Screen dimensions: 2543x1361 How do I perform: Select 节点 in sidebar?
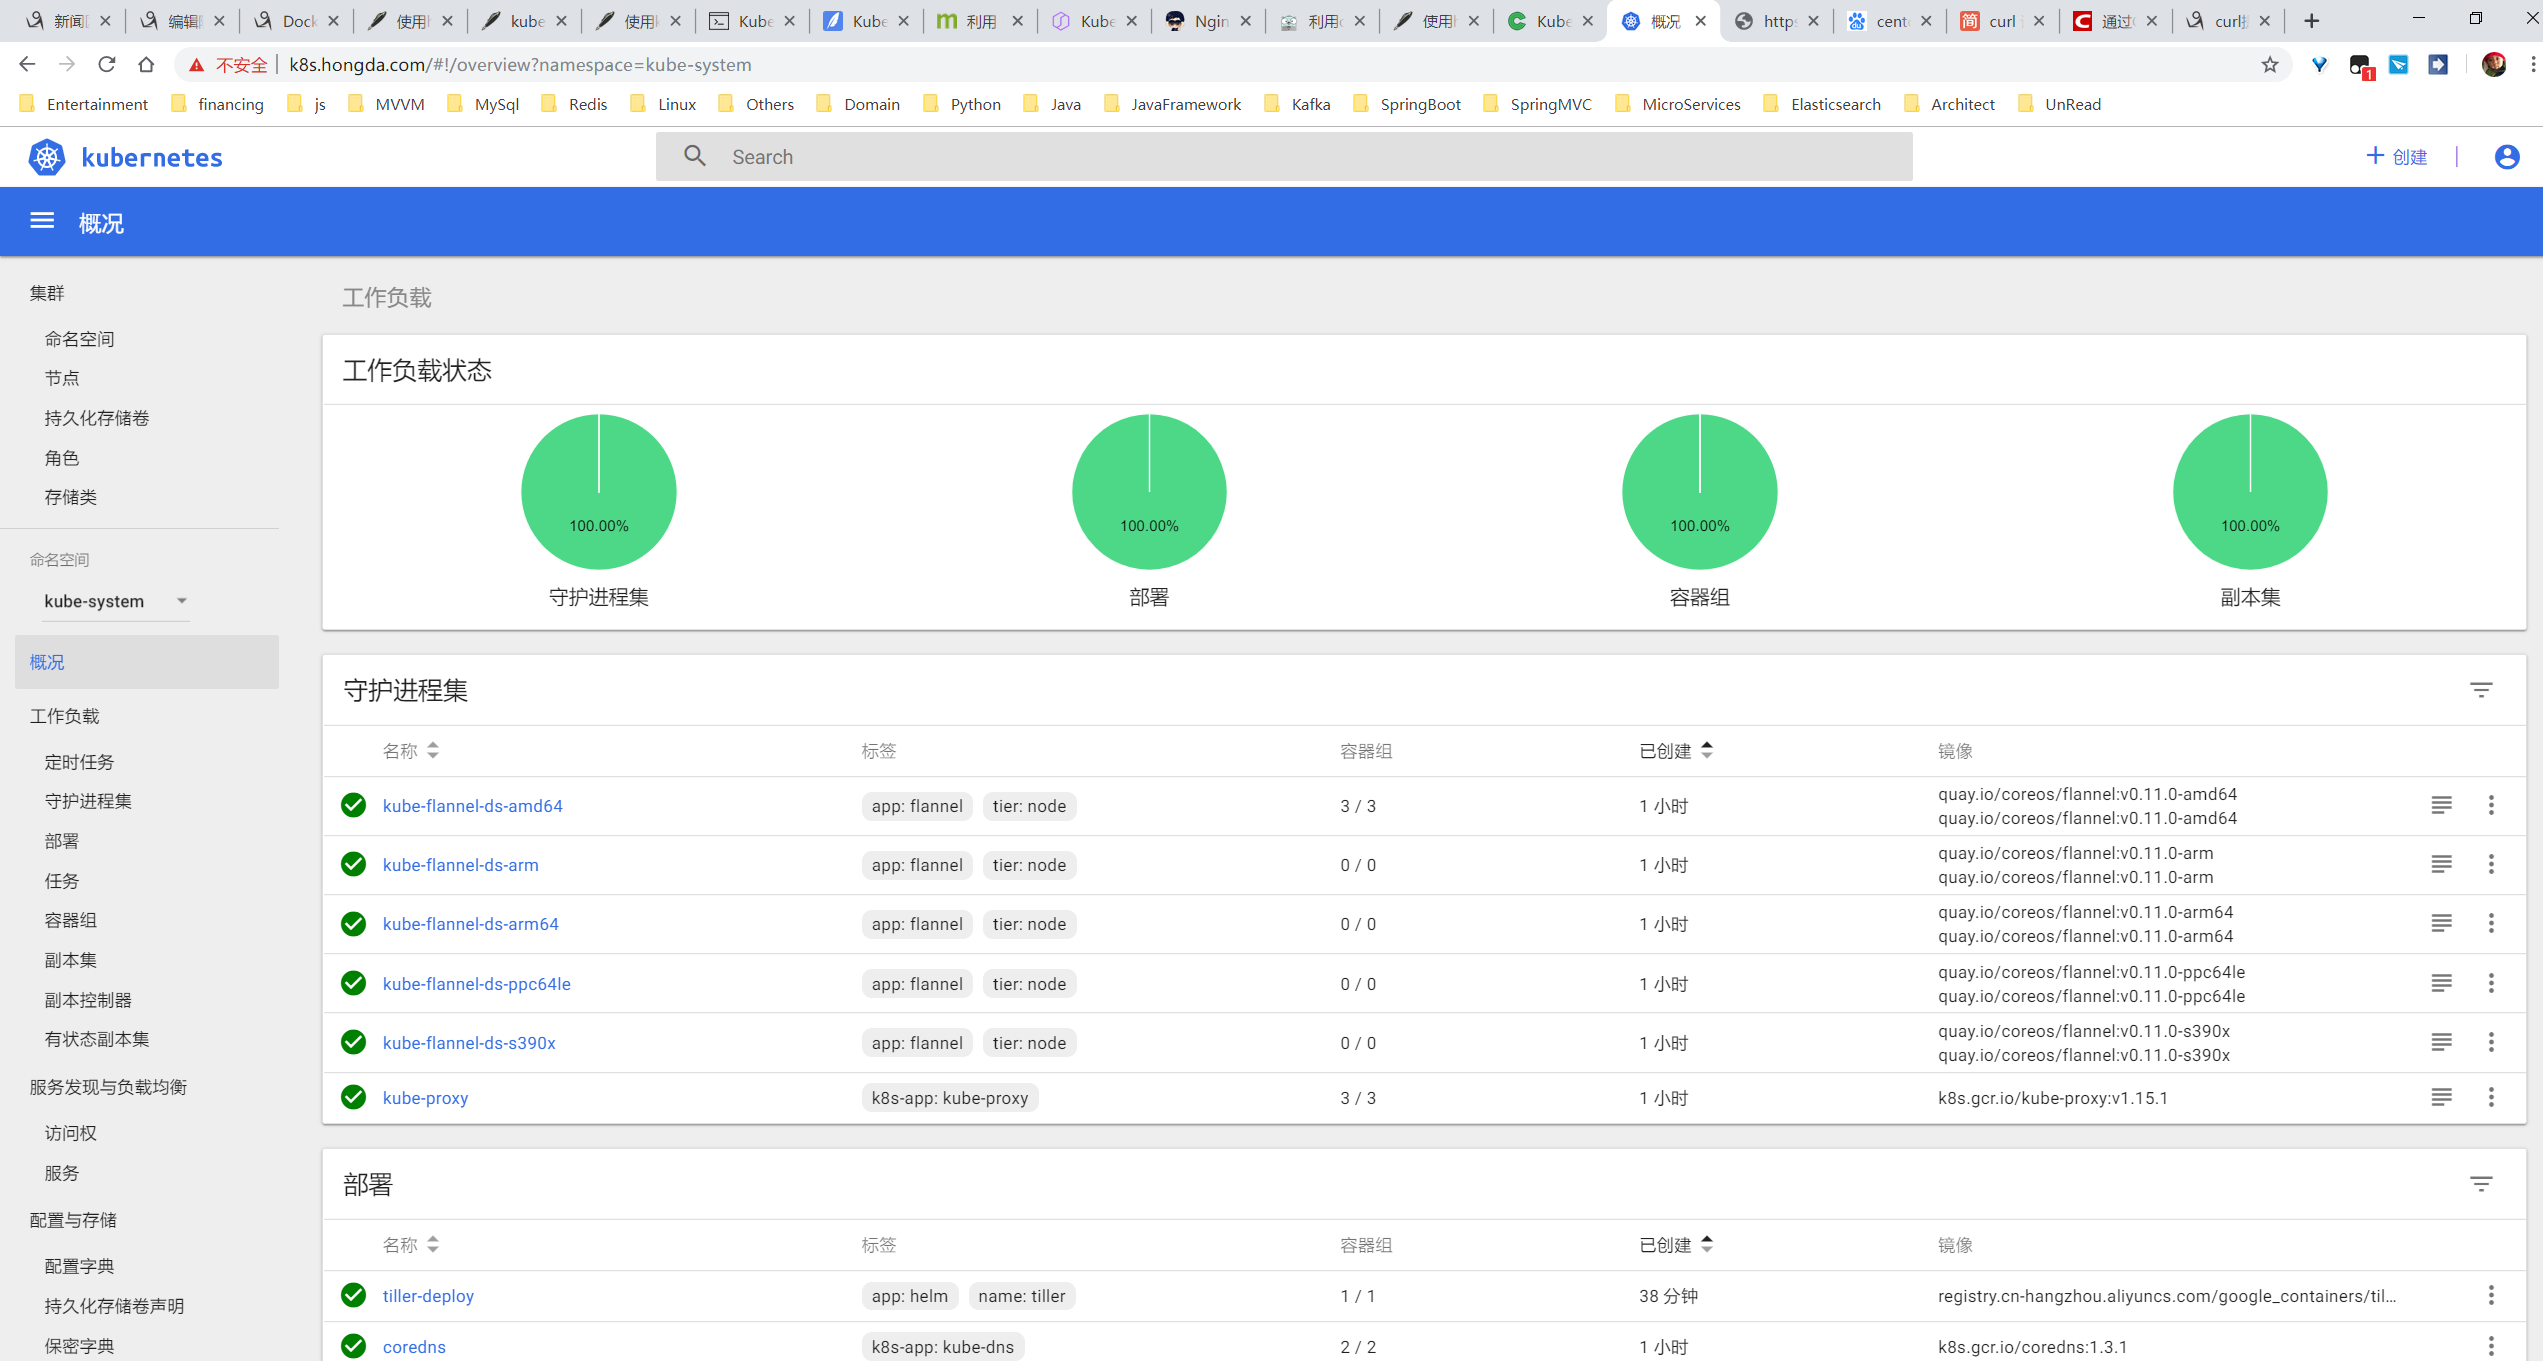tap(61, 378)
